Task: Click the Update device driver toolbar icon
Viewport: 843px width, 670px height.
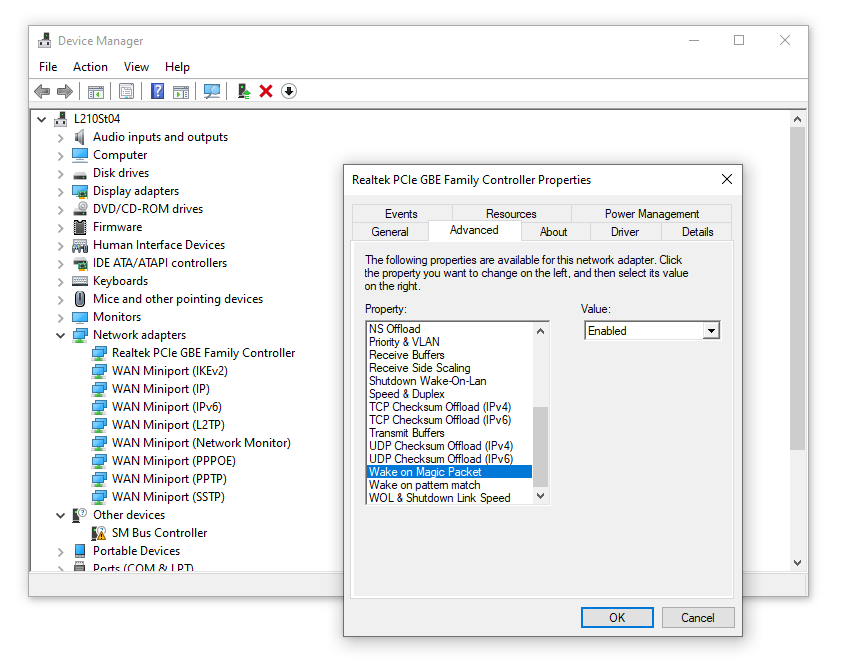Action: tap(244, 91)
